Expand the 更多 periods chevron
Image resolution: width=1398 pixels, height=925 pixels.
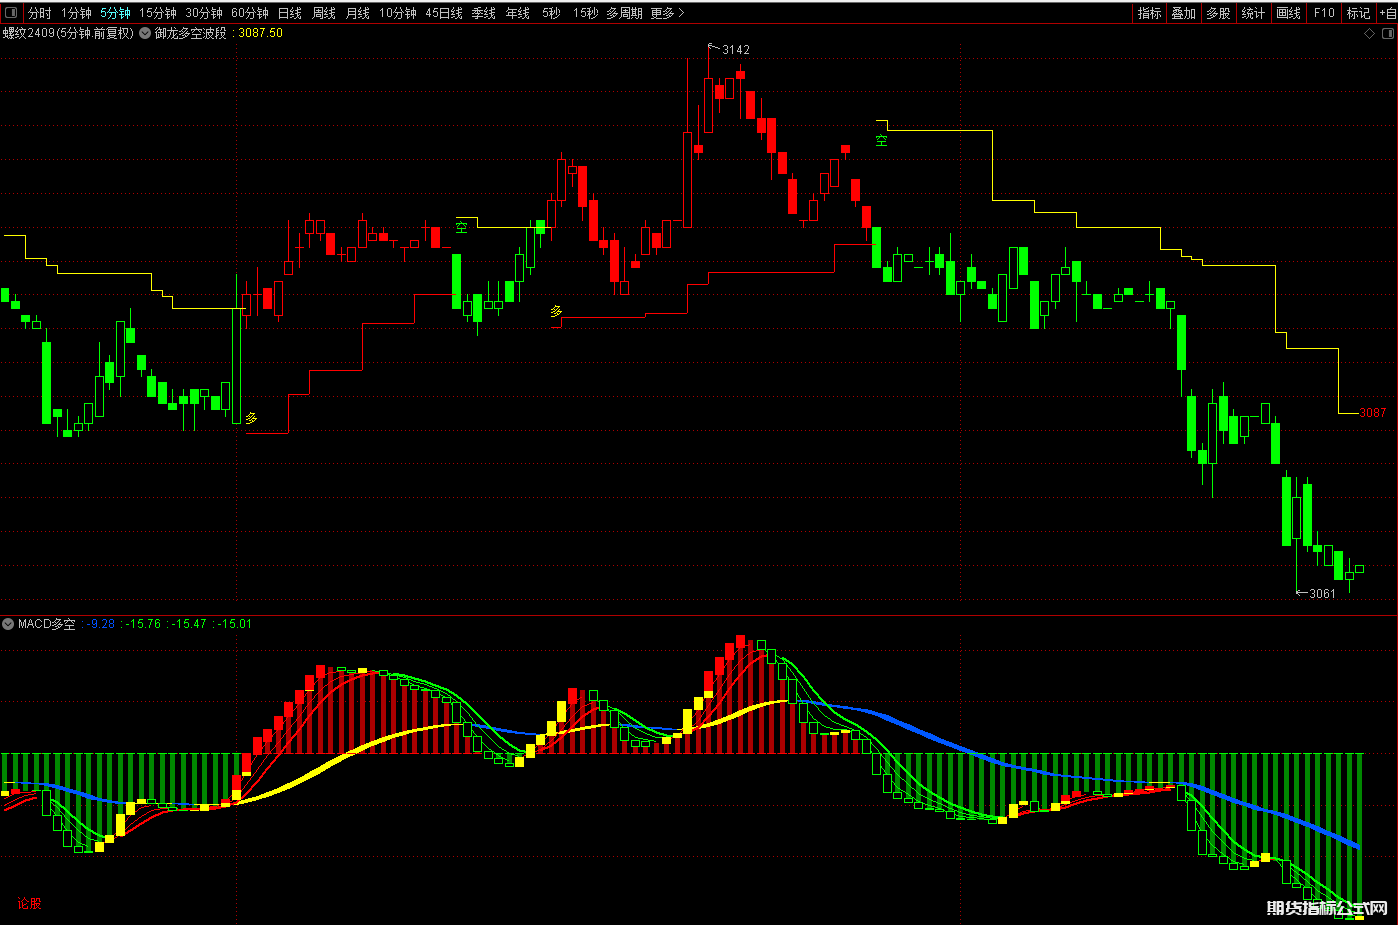click(x=681, y=13)
